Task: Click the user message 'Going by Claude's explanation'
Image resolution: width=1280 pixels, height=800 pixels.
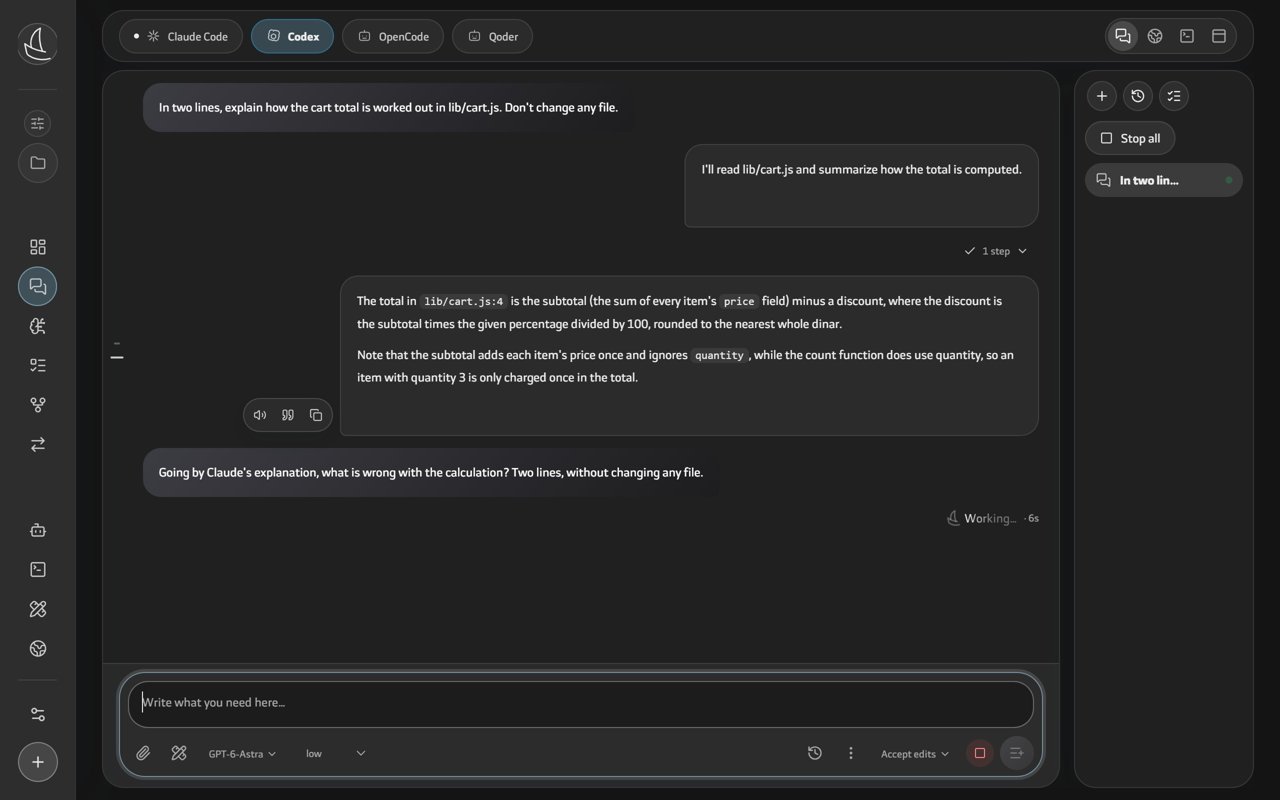Action: 431,472
